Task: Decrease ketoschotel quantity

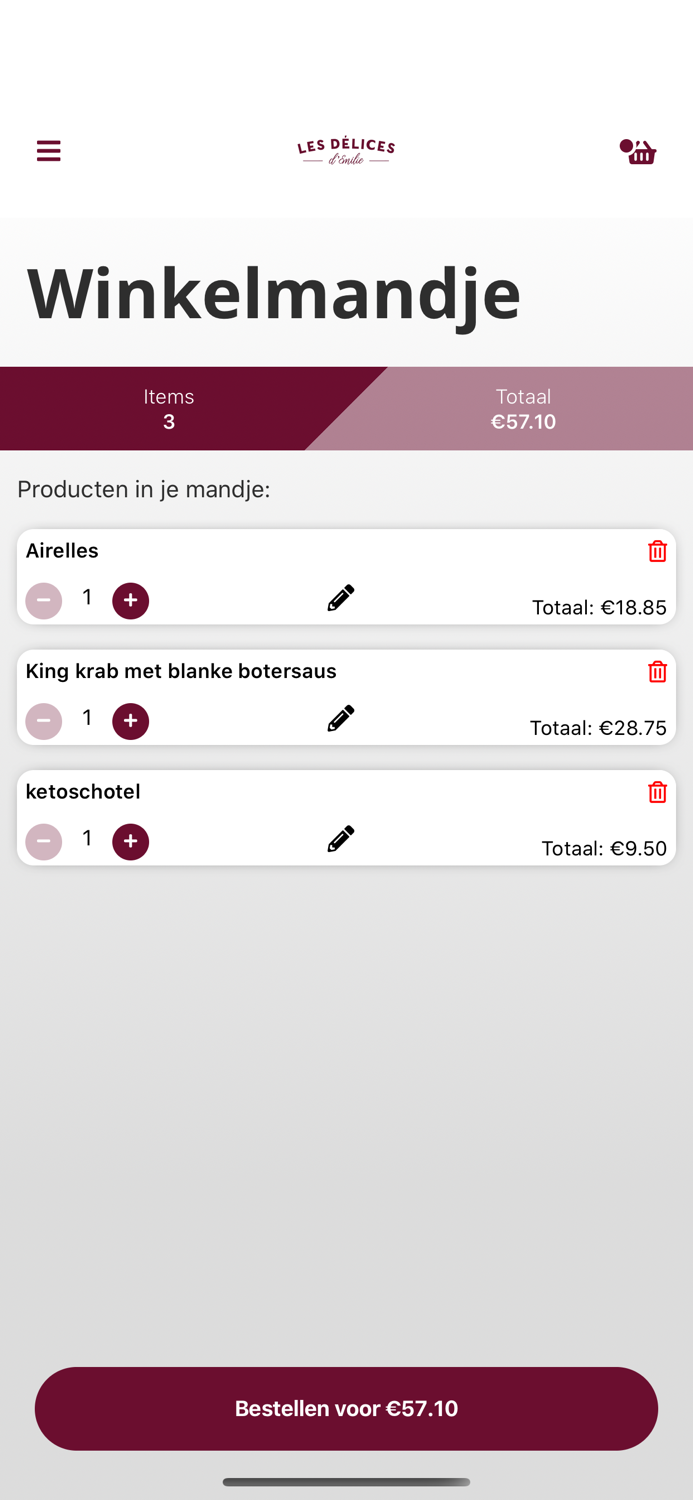Action: (44, 842)
